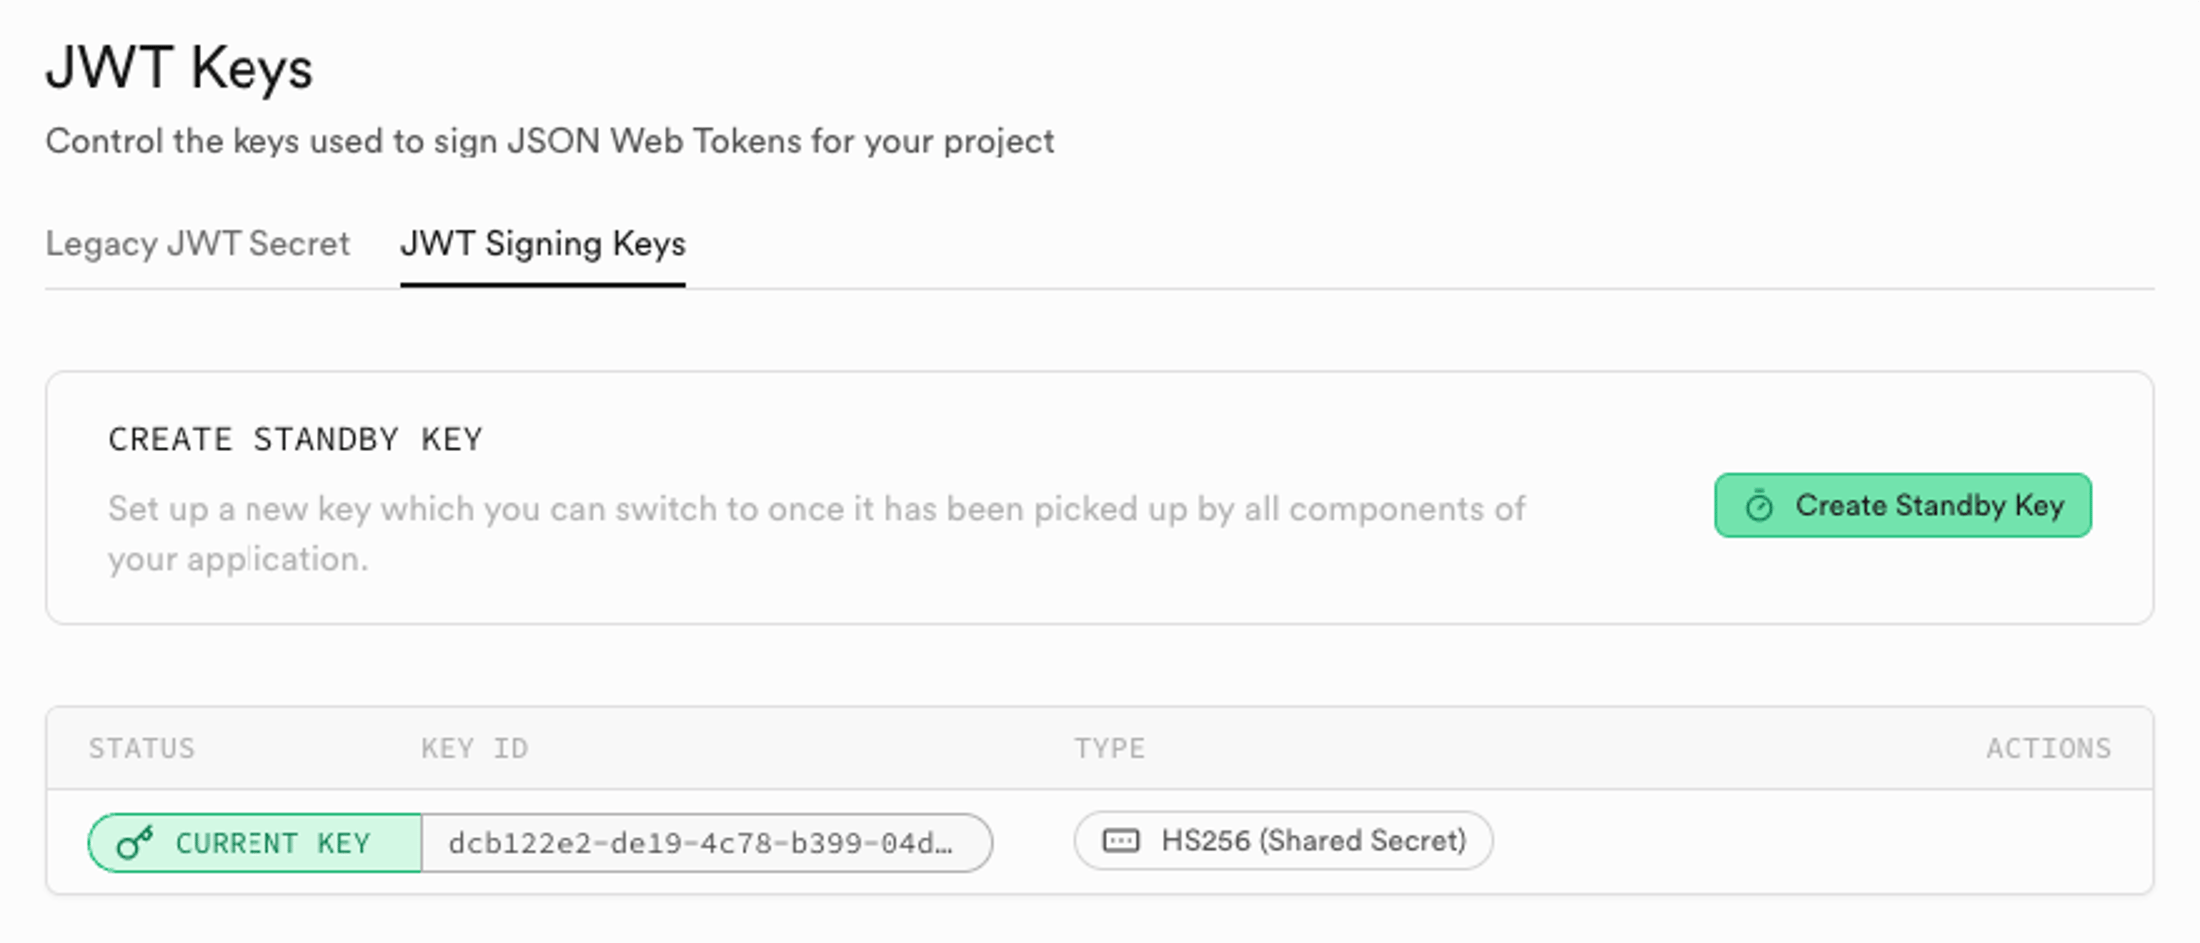Open the JWT Signing Keys tab
Image resolution: width=2200 pixels, height=943 pixels.
pyautogui.click(x=544, y=243)
